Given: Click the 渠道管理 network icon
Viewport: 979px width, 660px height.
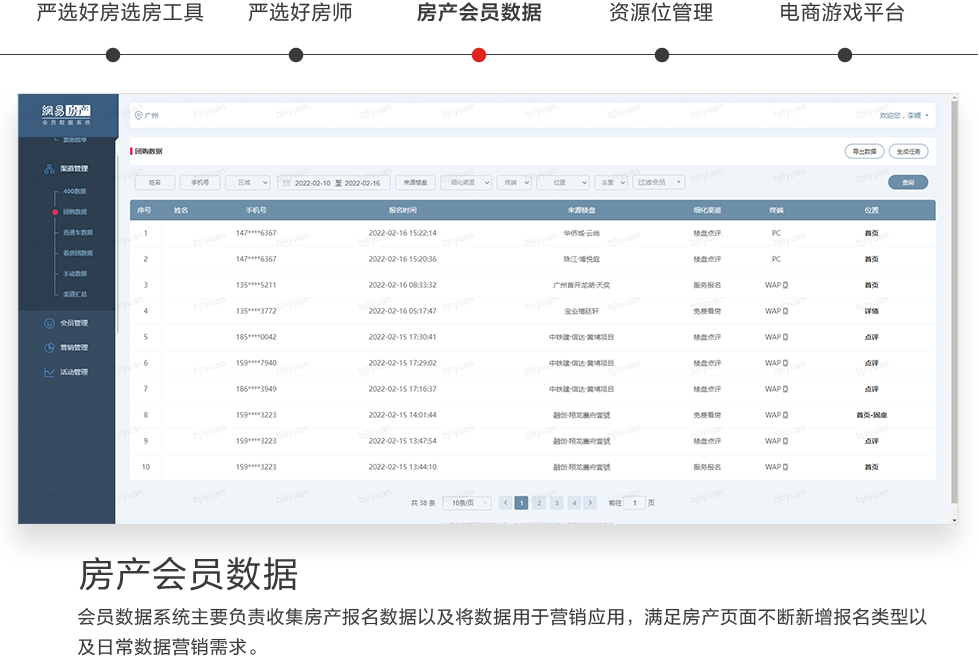Looking at the screenshot, I should pyautogui.click(x=49, y=169).
